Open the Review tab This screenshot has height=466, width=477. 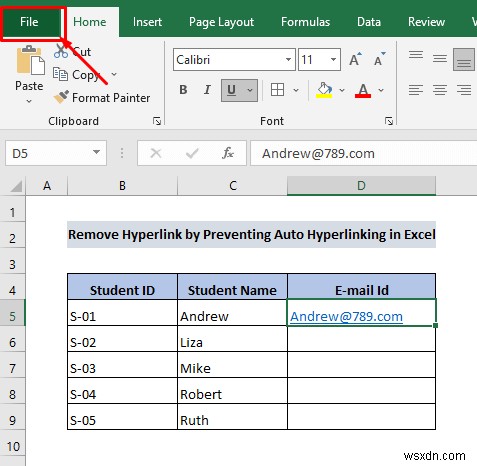pos(426,22)
